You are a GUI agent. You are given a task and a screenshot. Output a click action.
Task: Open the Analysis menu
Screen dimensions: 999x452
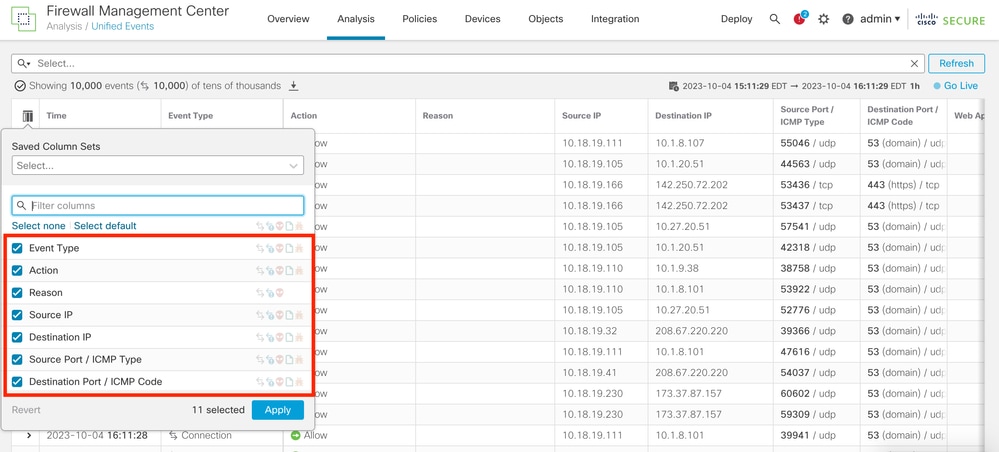coord(356,19)
